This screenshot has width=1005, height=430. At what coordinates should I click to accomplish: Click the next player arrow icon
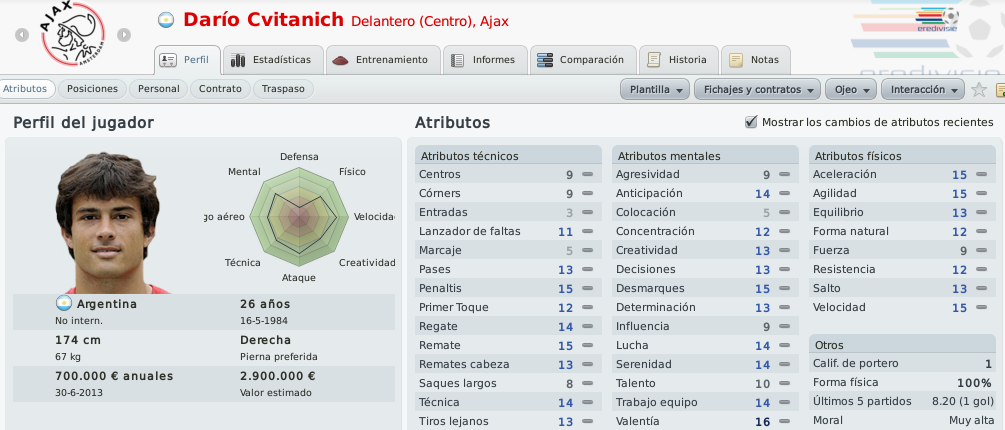(x=124, y=35)
